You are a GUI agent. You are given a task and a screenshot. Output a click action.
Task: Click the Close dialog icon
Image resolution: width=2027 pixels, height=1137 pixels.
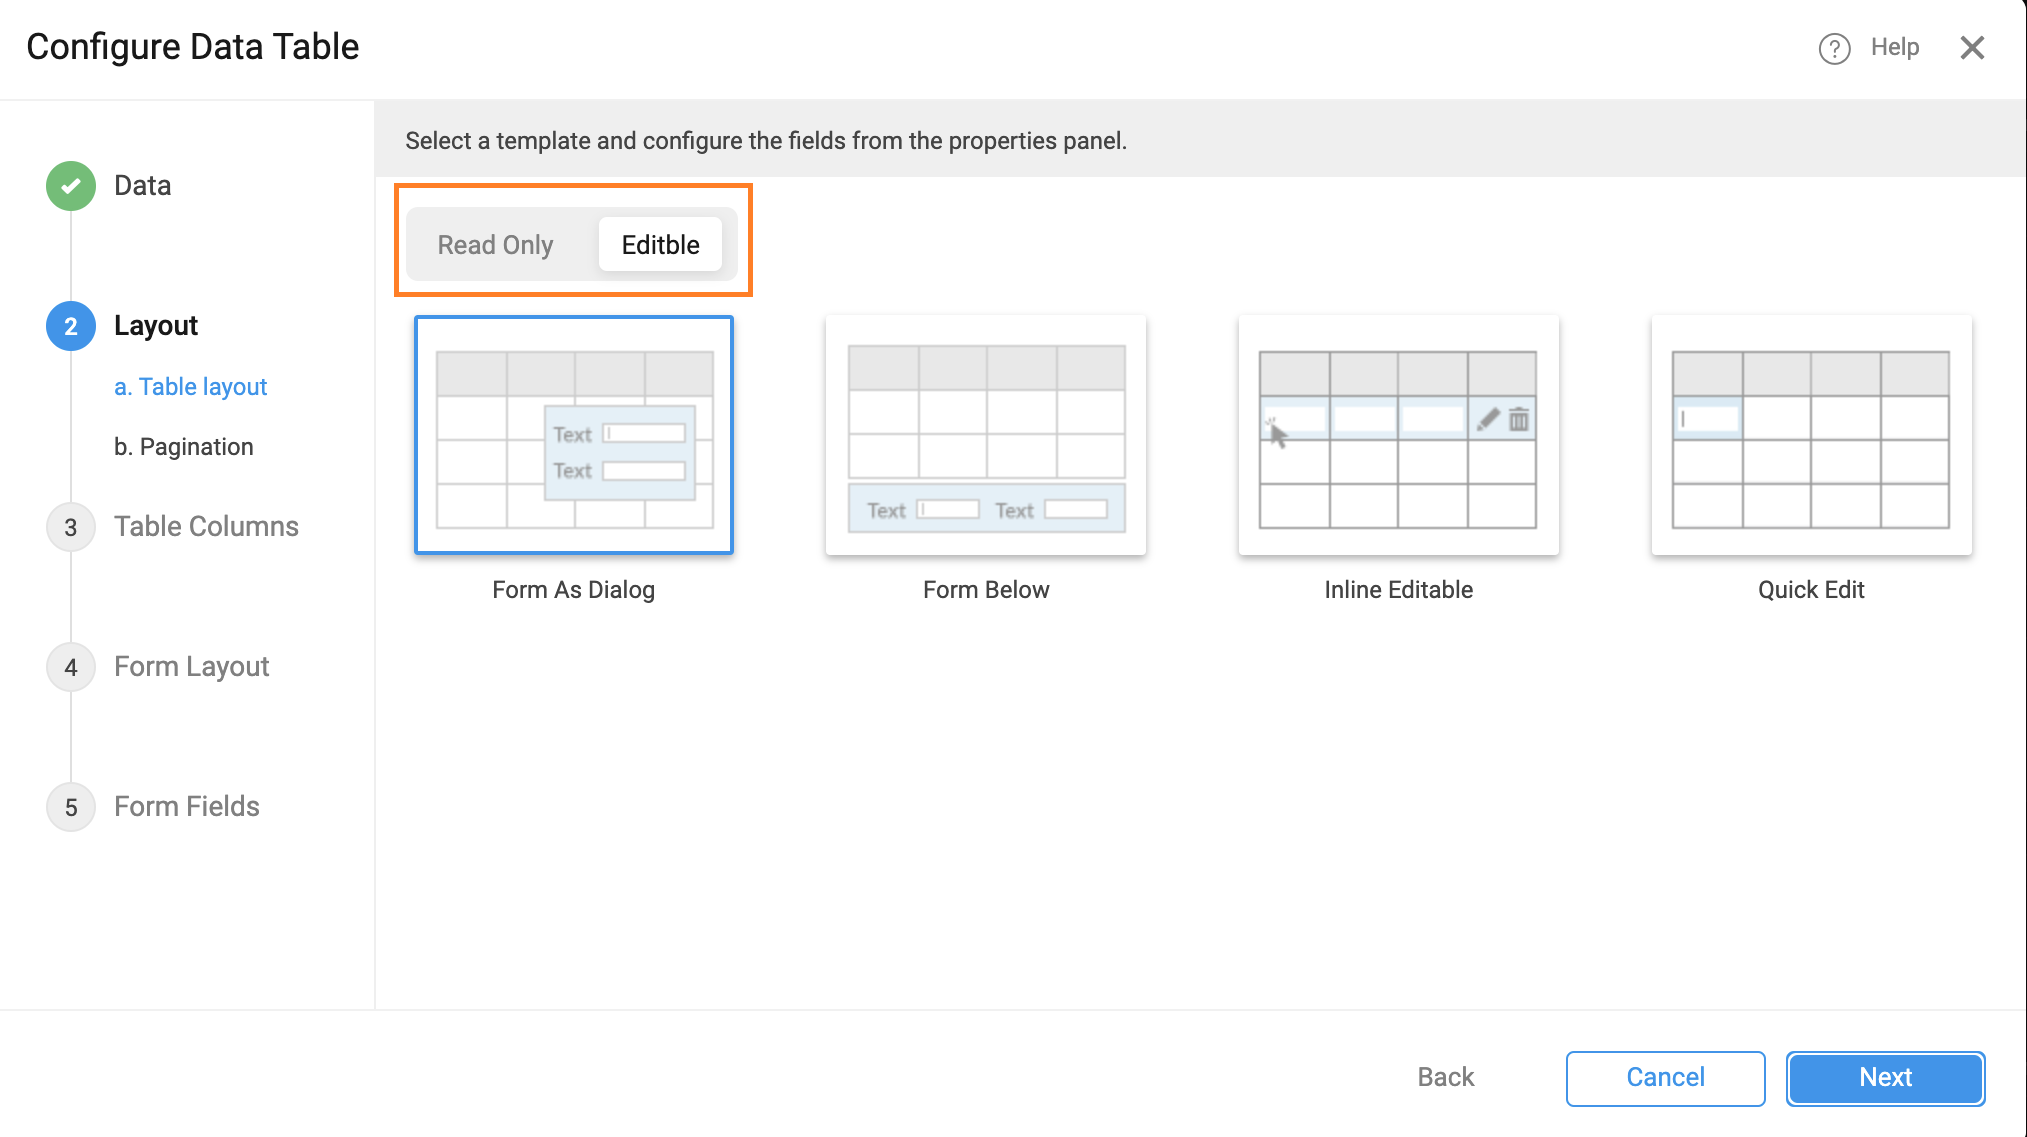point(1975,46)
